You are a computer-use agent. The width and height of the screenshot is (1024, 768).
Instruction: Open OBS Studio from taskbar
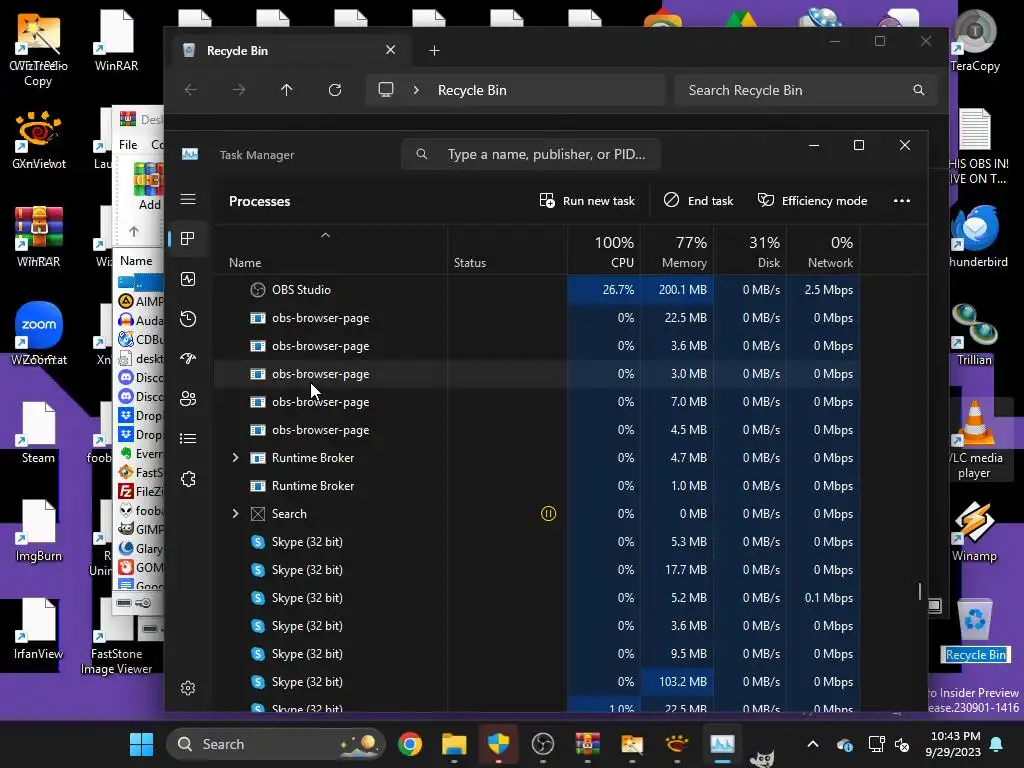(543, 744)
